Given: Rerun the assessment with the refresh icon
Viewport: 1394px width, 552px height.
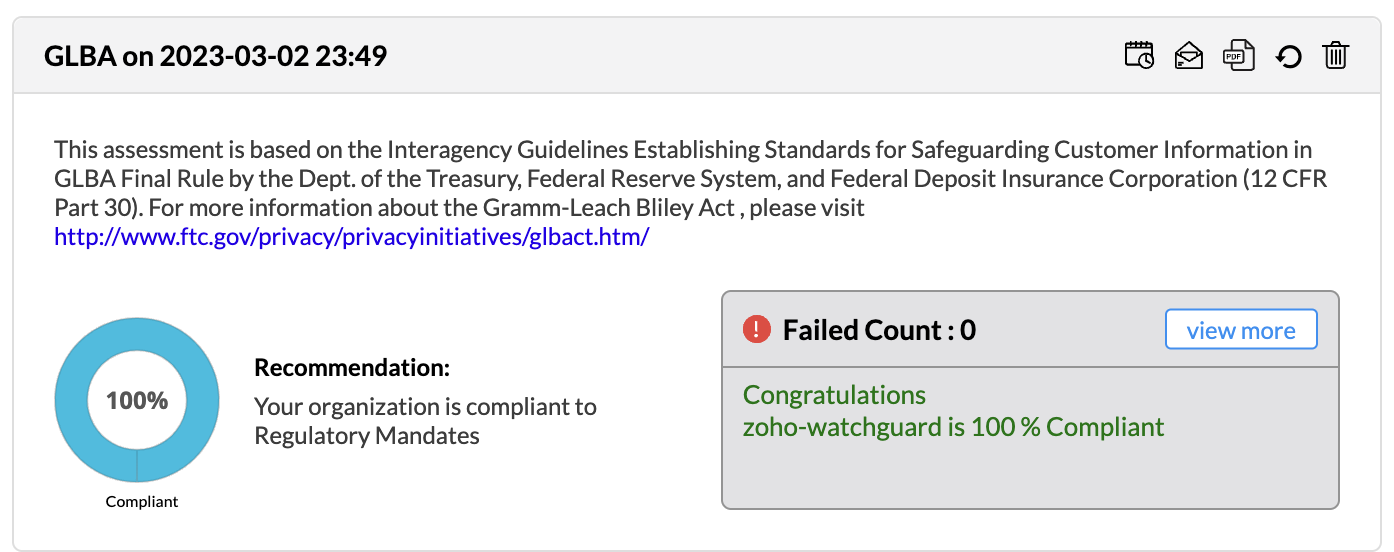Looking at the screenshot, I should tap(1289, 56).
